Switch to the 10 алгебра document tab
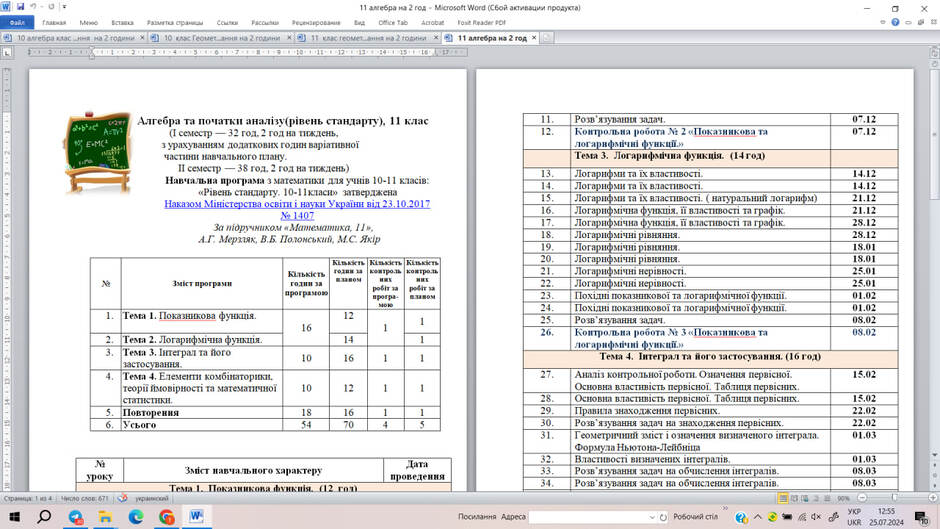 [74, 38]
